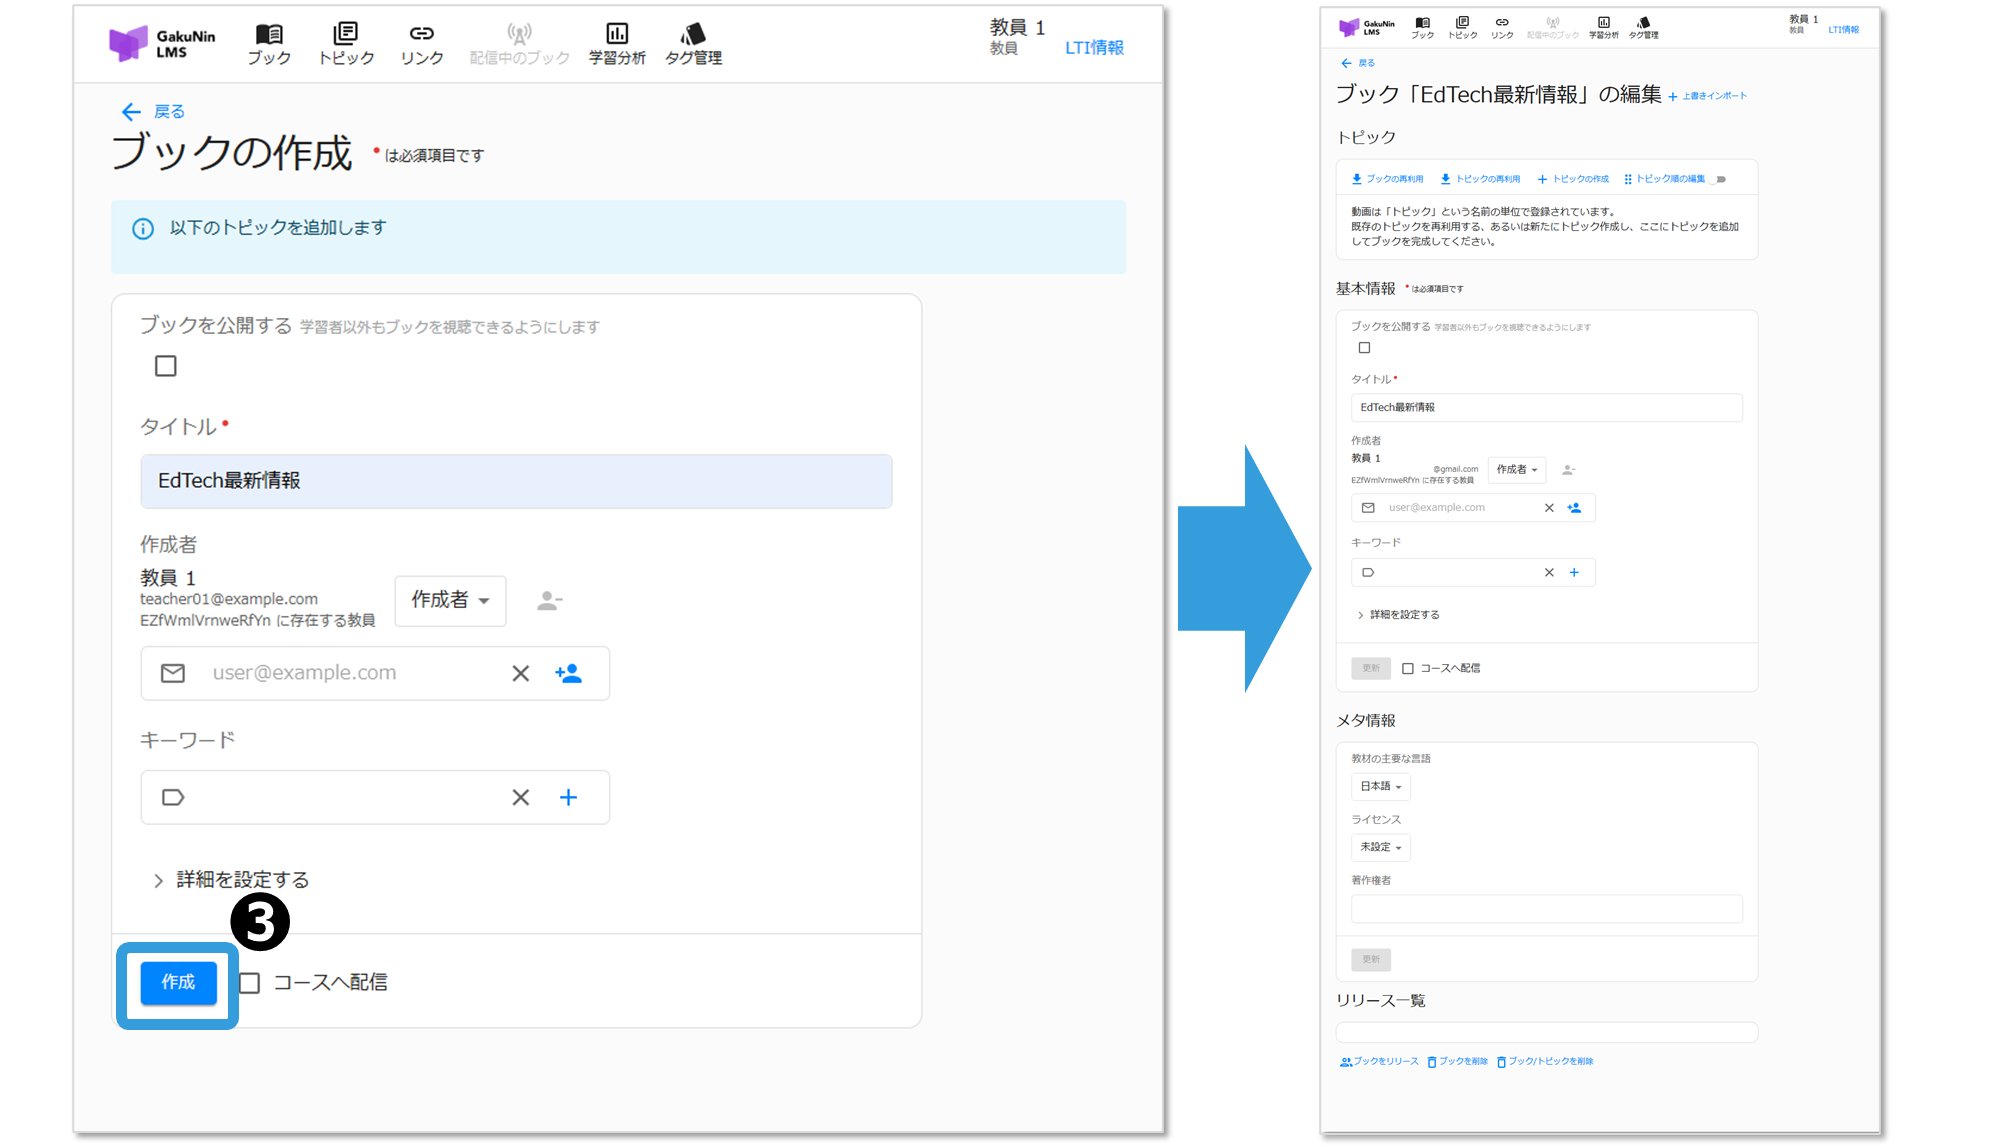
Task: Click the EdTech最新情報 title field in left form
Action: point(516,481)
